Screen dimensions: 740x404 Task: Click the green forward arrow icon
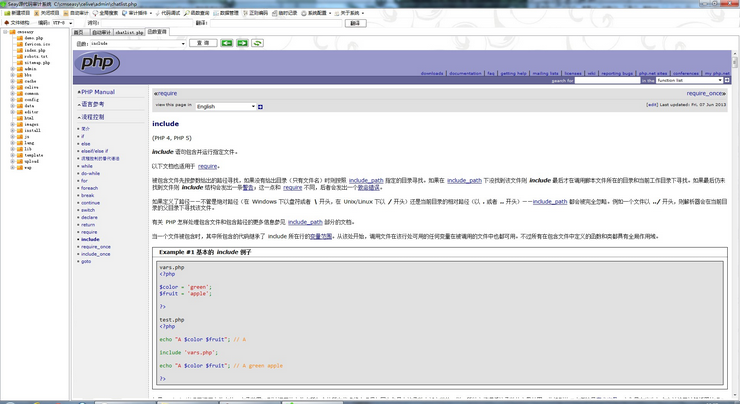[x=242, y=43]
